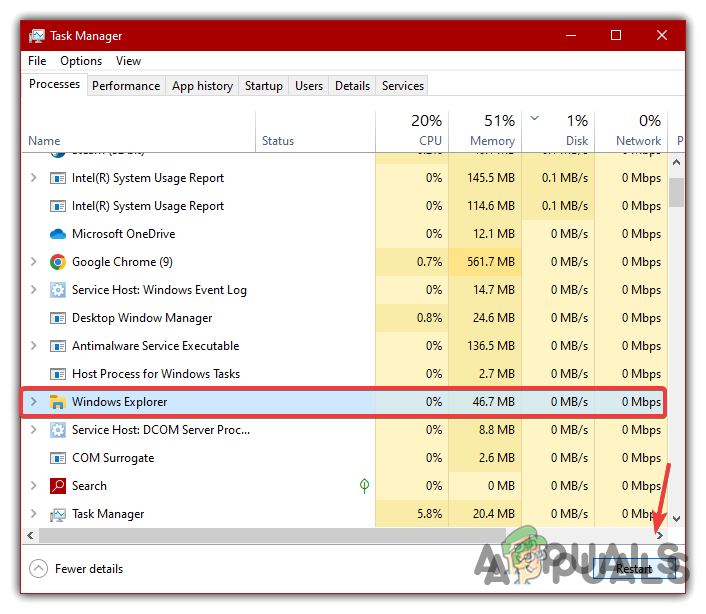Close the Task Manager window
Viewport: 706px width, 614px height.
661,35
